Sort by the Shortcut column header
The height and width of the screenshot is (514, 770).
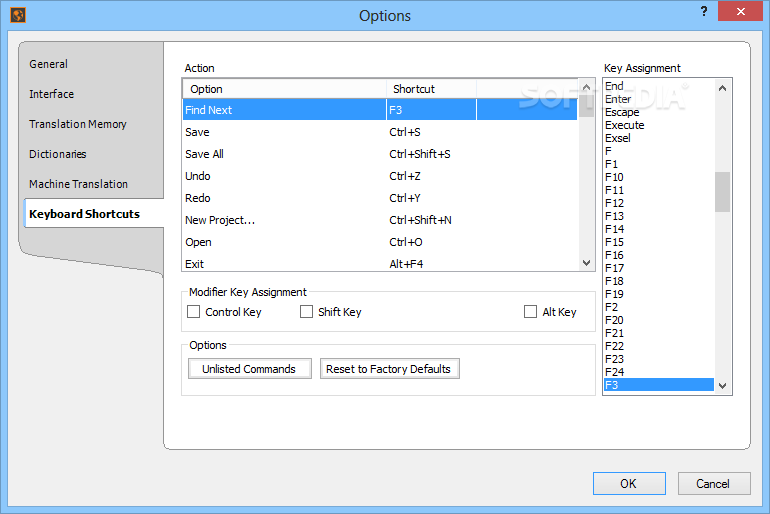point(431,89)
